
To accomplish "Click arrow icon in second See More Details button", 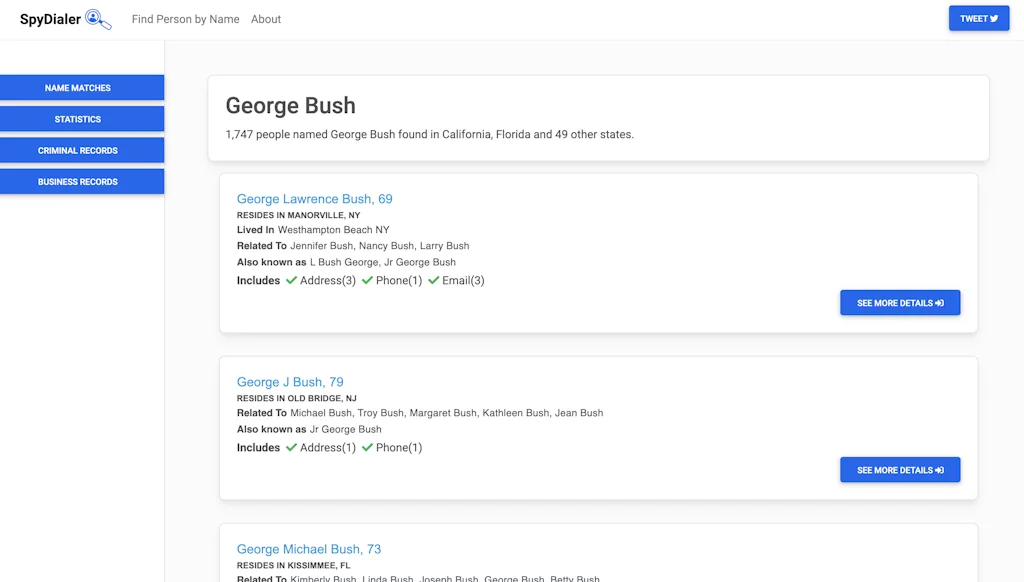I will [x=940, y=470].
